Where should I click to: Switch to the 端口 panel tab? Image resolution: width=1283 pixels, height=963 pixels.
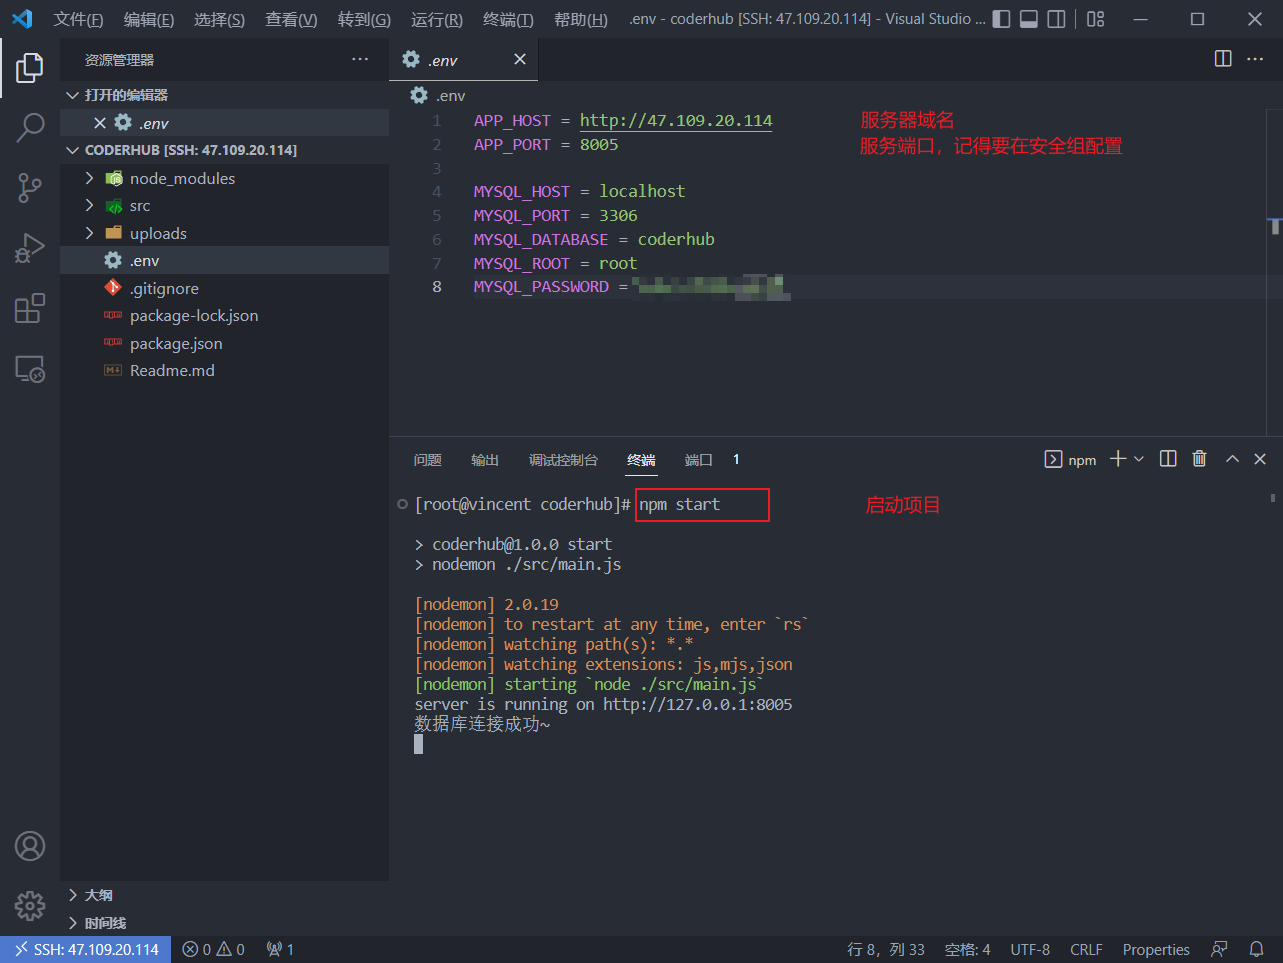pyautogui.click(x=699, y=460)
